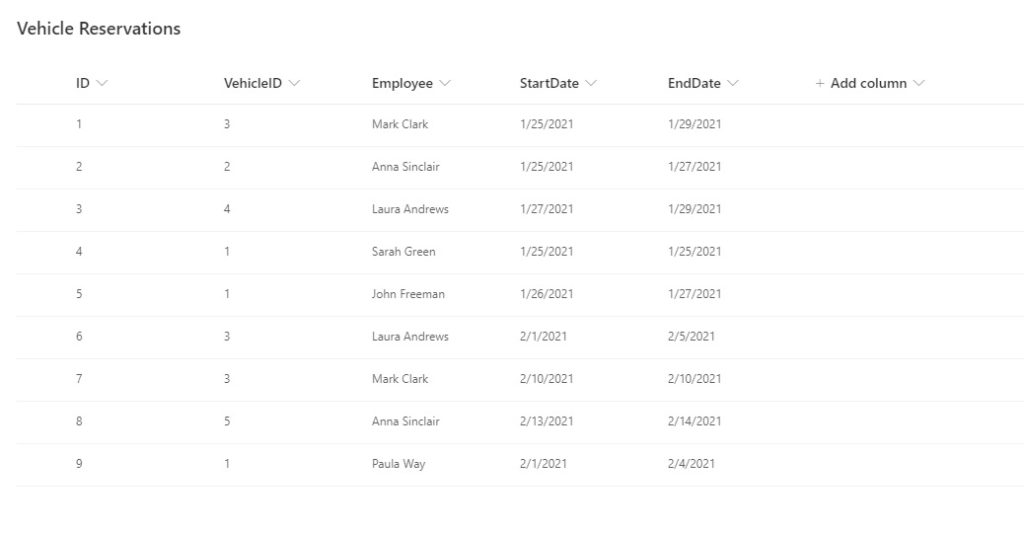Click the 2/13/2021 start date cell
The height and width of the screenshot is (533, 1024).
[547, 421]
